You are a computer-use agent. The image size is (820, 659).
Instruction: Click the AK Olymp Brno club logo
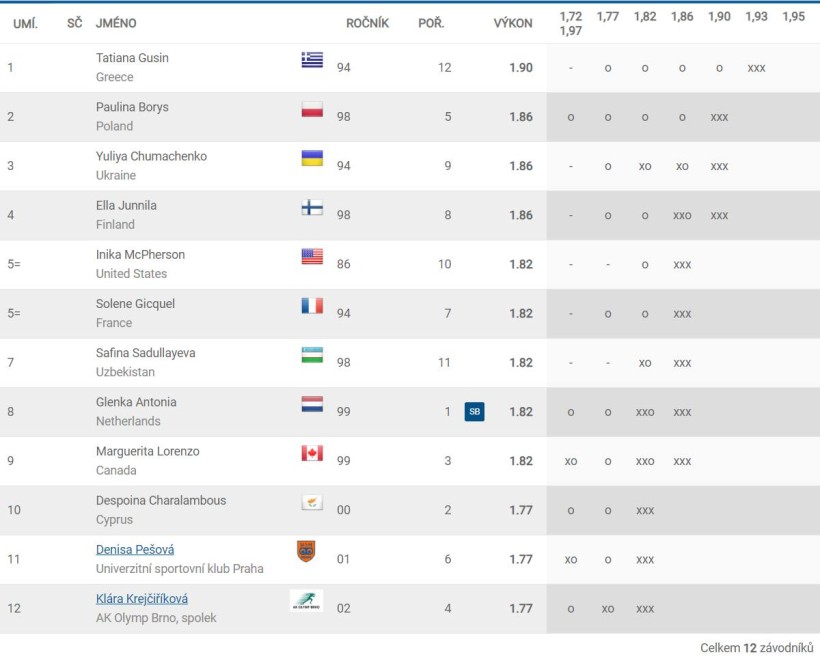point(306,600)
